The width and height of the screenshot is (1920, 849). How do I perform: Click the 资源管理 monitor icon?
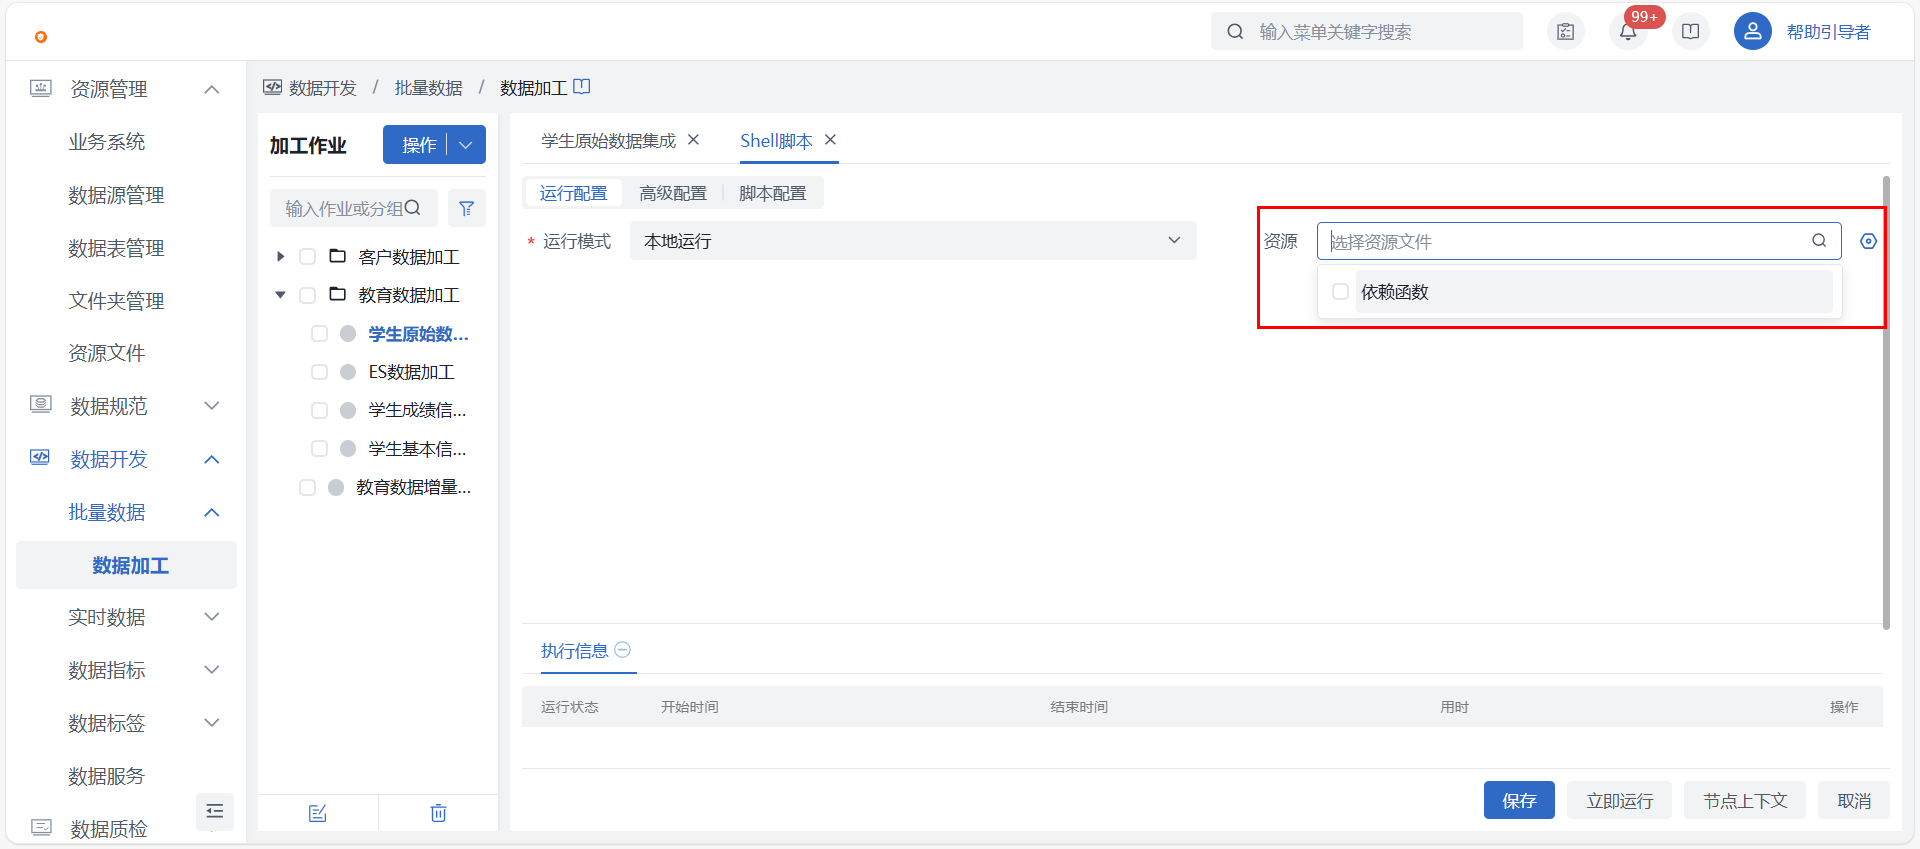pos(40,89)
